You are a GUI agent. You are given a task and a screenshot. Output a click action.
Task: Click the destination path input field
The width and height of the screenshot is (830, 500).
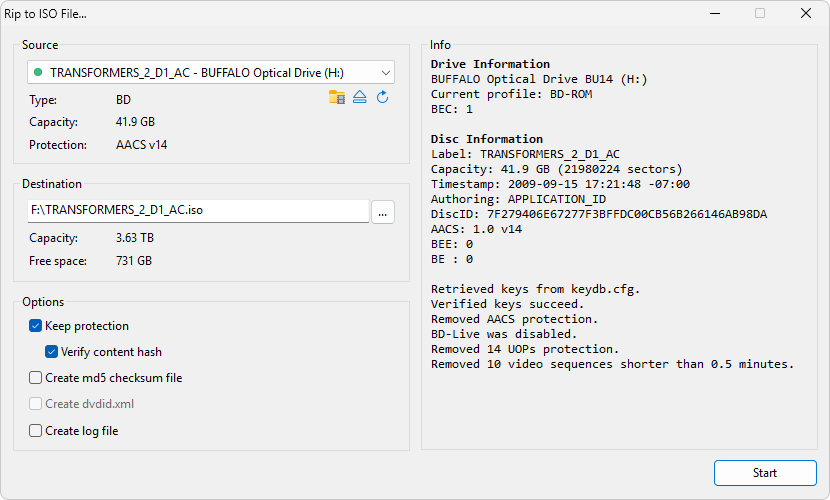[198, 211]
